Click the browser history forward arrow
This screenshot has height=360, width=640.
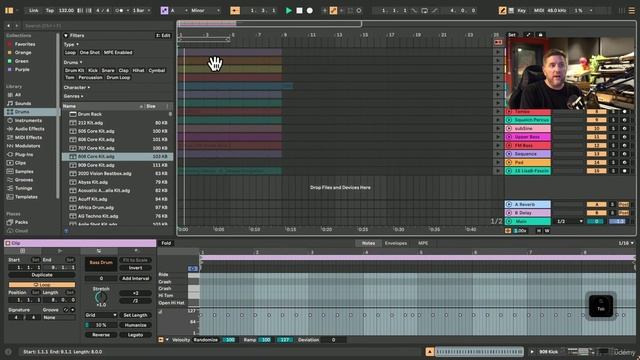17,26
